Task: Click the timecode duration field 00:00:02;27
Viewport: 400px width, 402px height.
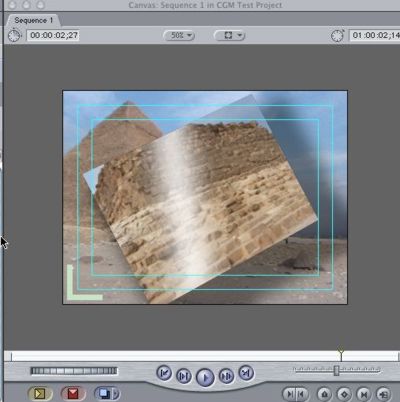Action: coord(53,35)
